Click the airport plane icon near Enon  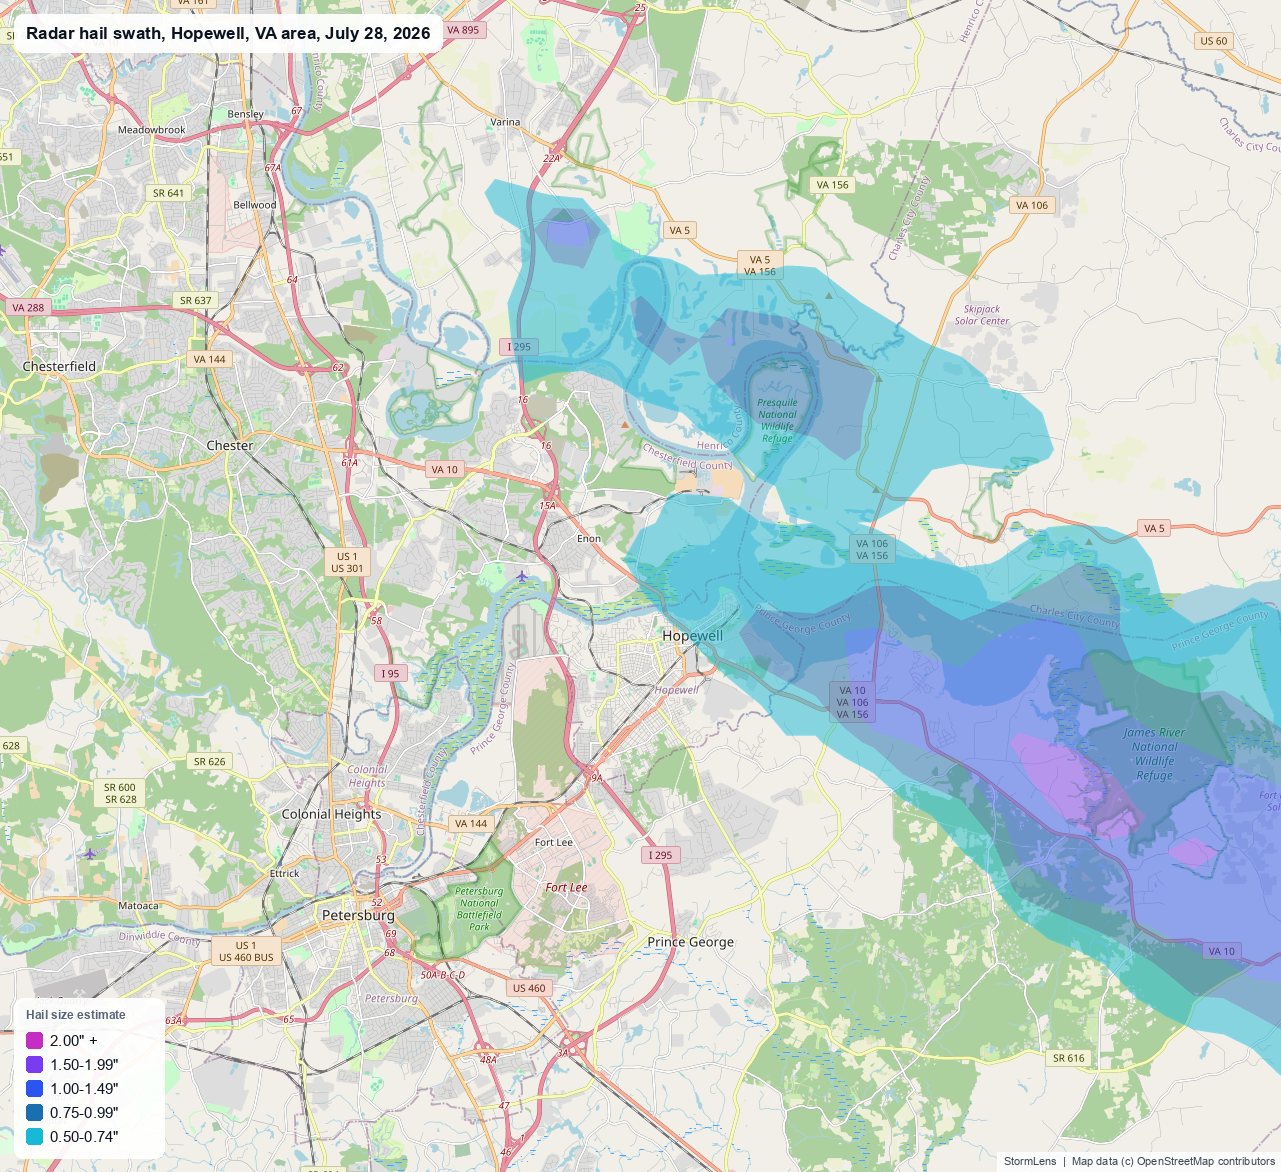(522, 575)
